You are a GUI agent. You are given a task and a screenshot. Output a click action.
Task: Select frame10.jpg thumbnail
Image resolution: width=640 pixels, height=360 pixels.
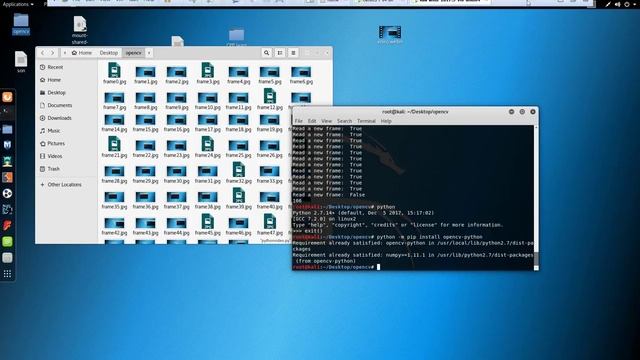click(x=207, y=98)
